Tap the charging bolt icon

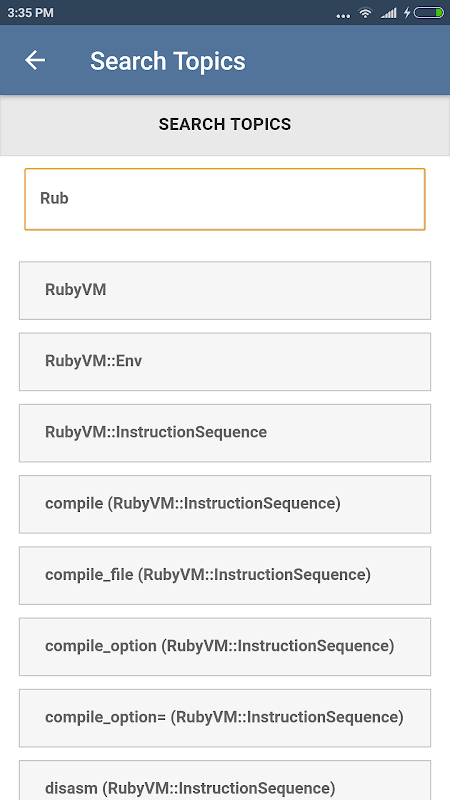click(x=407, y=13)
